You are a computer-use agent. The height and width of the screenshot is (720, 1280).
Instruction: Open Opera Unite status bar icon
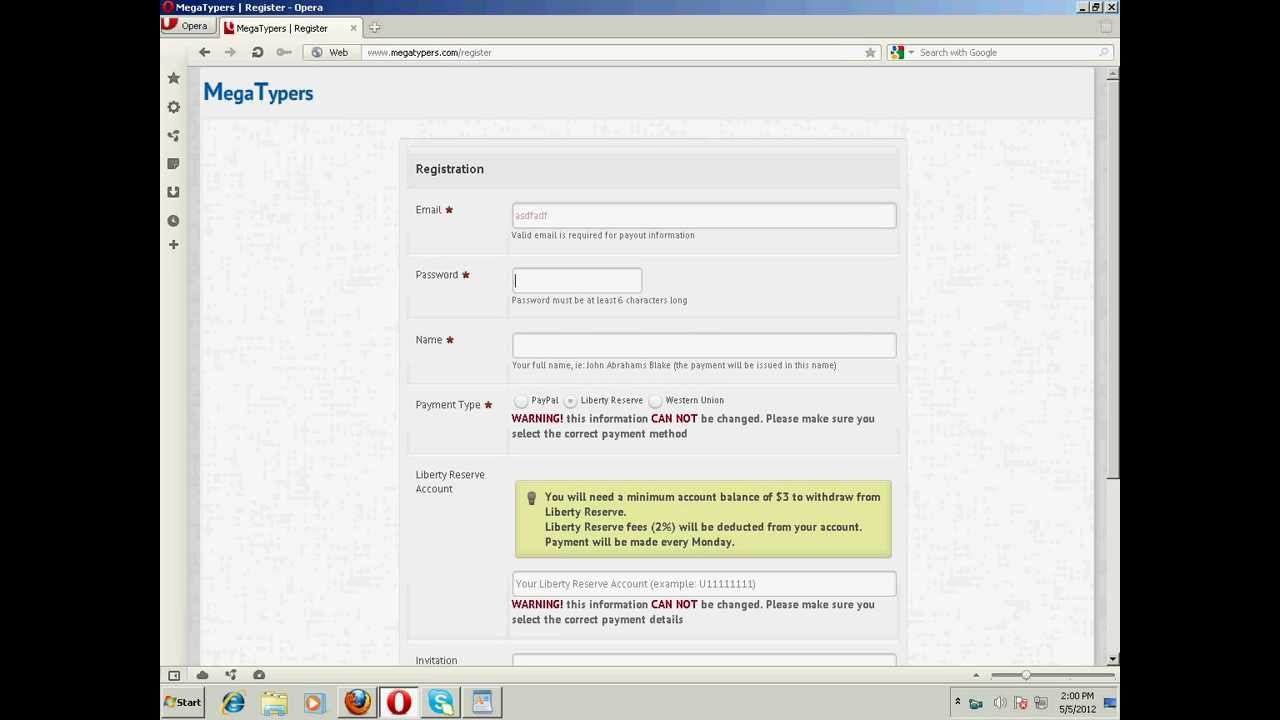click(231, 675)
